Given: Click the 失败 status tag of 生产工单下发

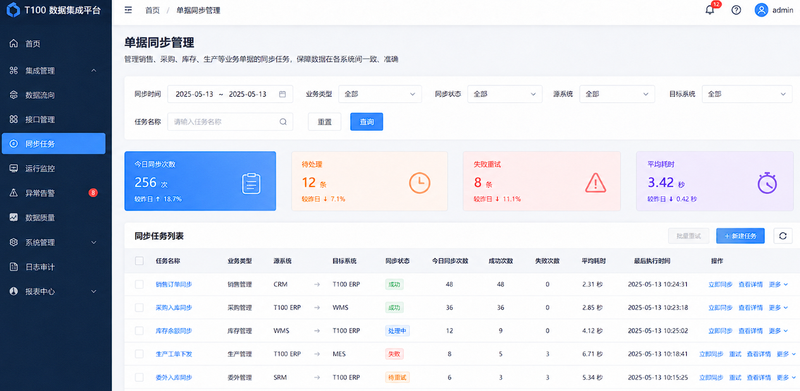Looking at the screenshot, I should click(394, 354).
